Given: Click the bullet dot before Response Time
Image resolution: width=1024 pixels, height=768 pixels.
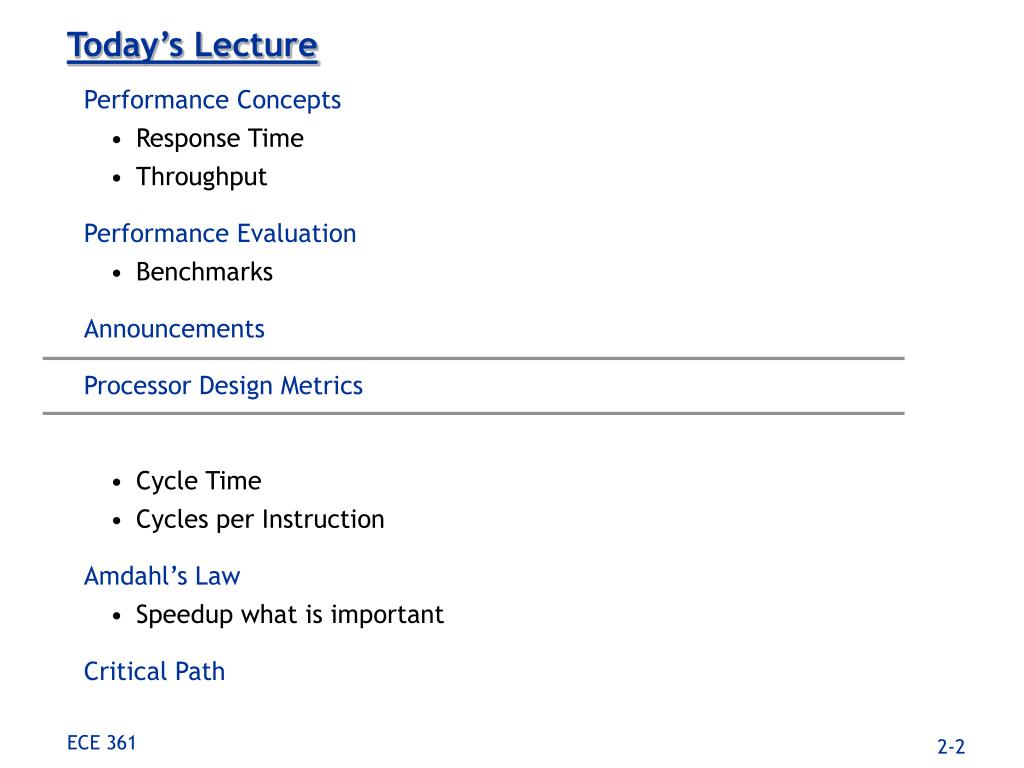Looking at the screenshot, I should tap(117, 140).
